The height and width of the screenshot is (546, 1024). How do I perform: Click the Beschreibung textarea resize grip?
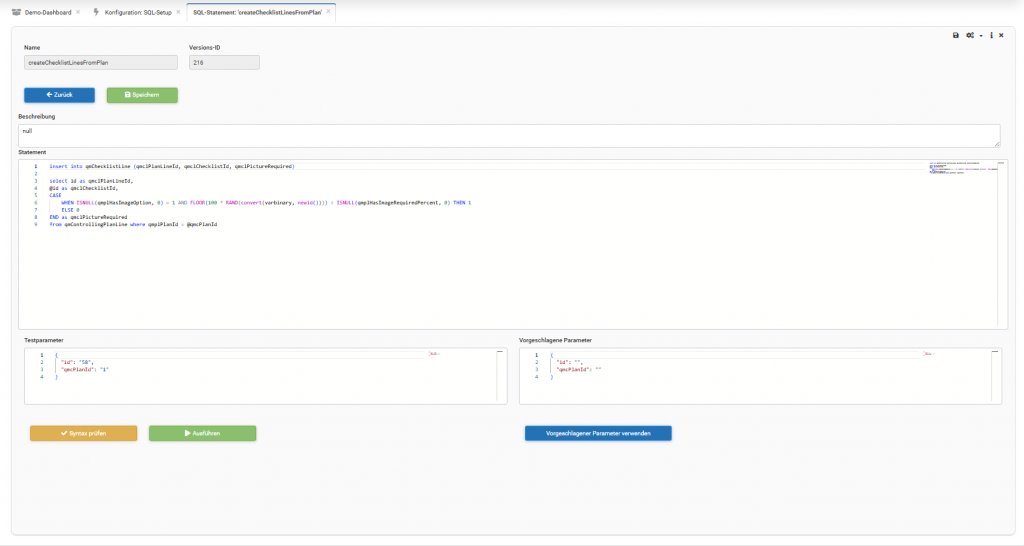[997, 144]
